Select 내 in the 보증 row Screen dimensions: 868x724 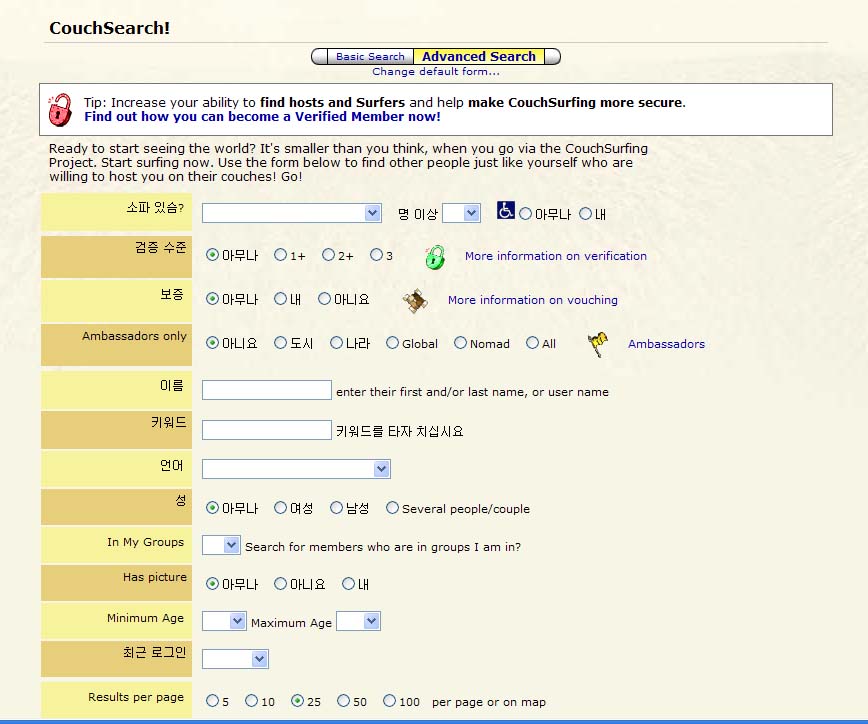[x=281, y=299]
